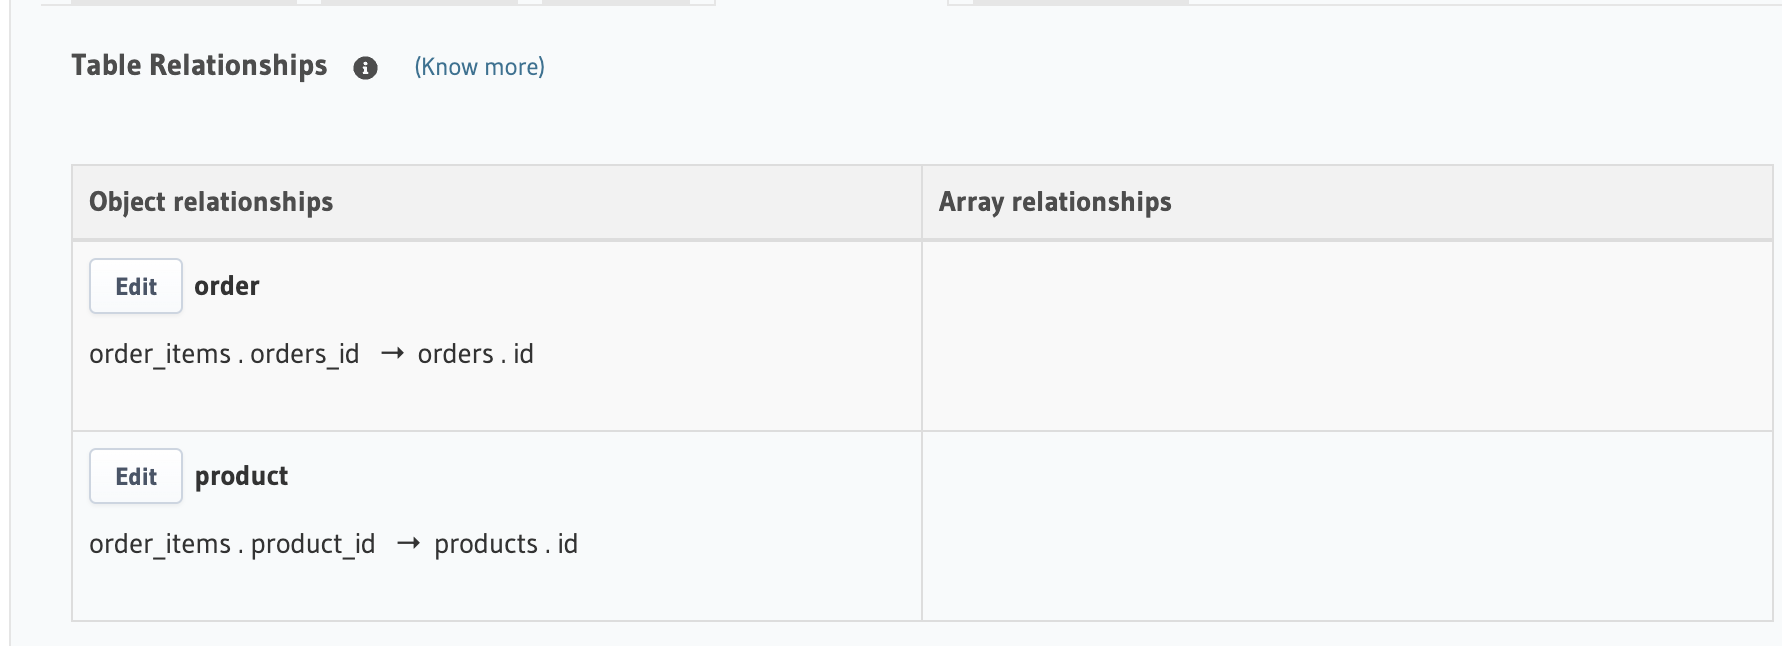Image resolution: width=1782 pixels, height=646 pixels.
Task: Click the orders . id target text
Action: pos(475,354)
